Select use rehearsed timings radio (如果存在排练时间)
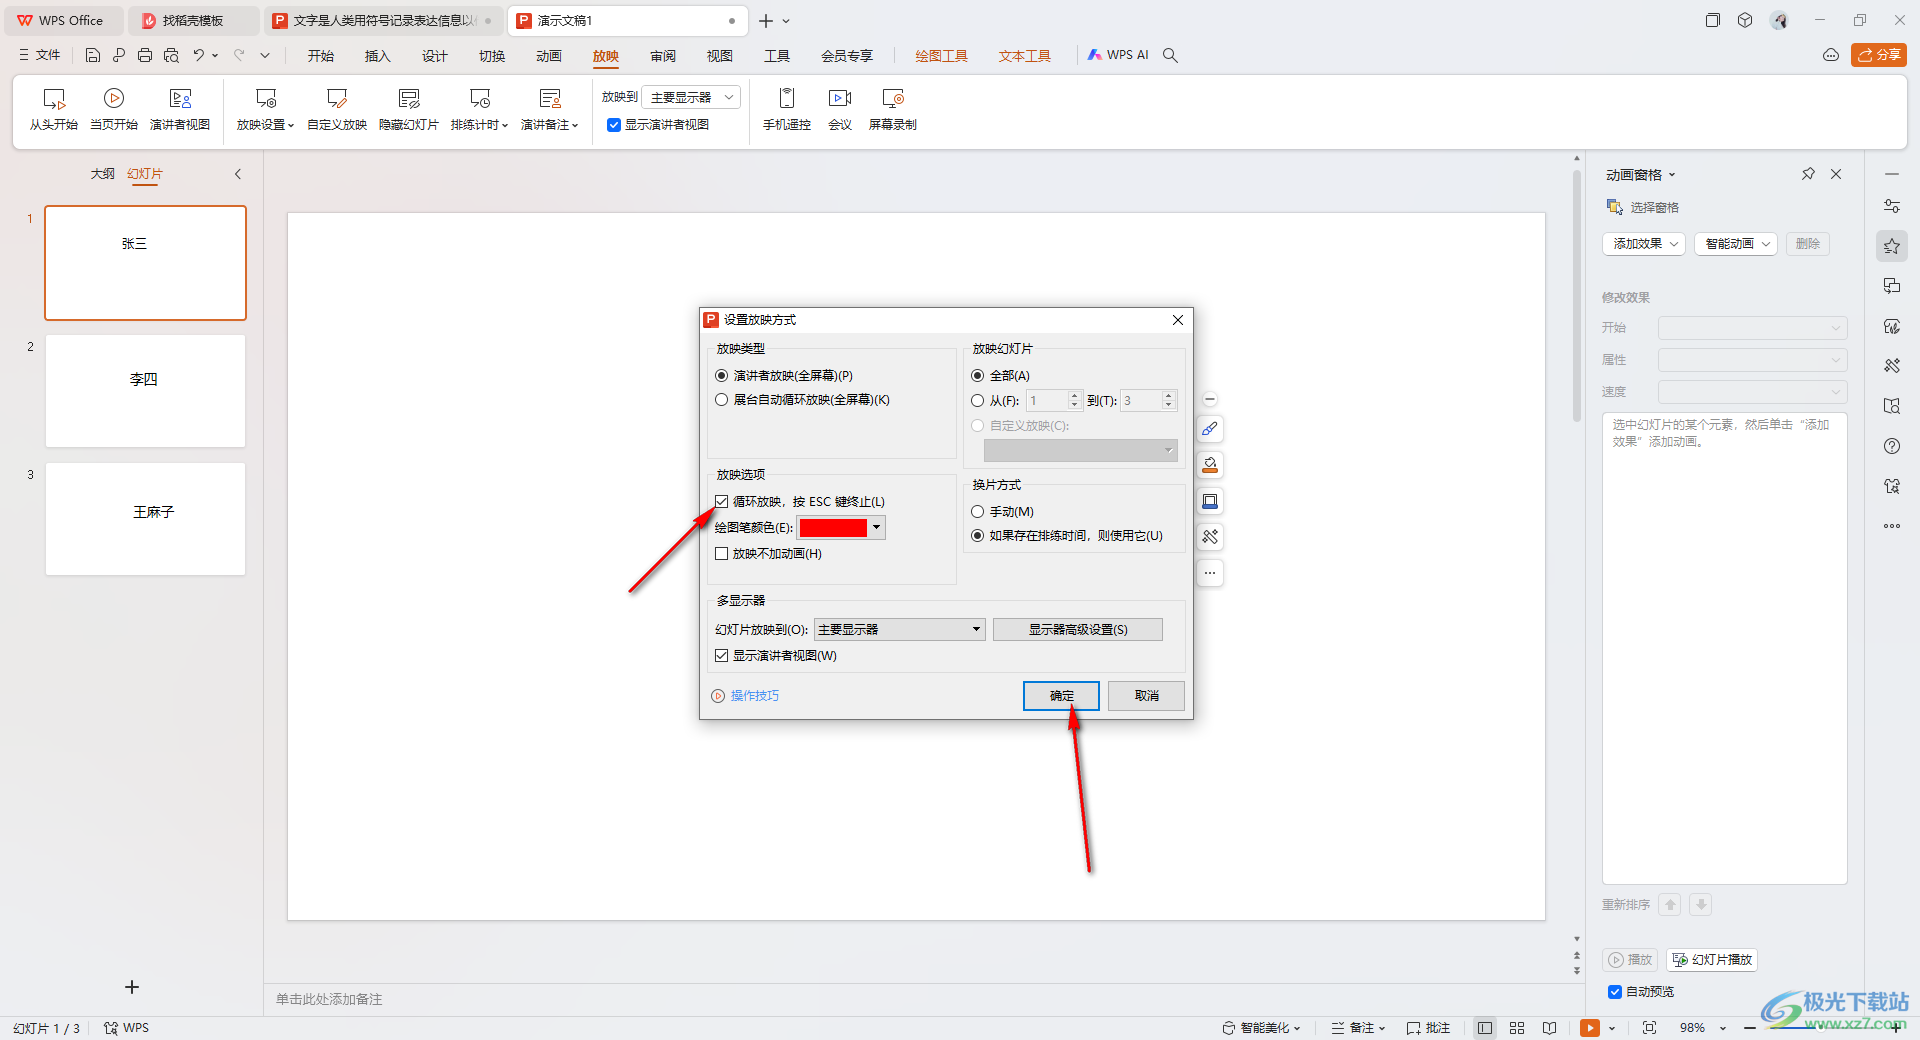Screen dimensions: 1920x1040 pyautogui.click(x=978, y=536)
